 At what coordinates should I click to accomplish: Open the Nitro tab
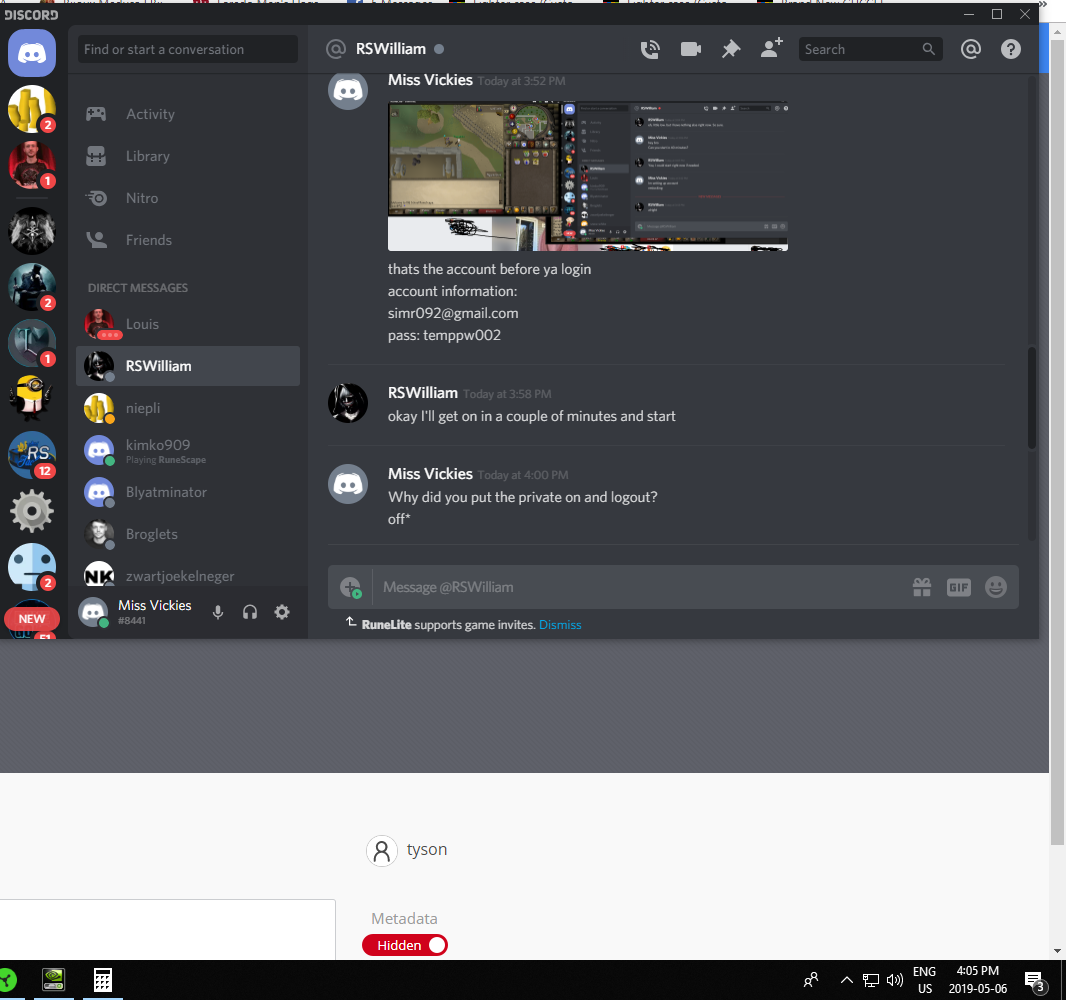click(188, 199)
